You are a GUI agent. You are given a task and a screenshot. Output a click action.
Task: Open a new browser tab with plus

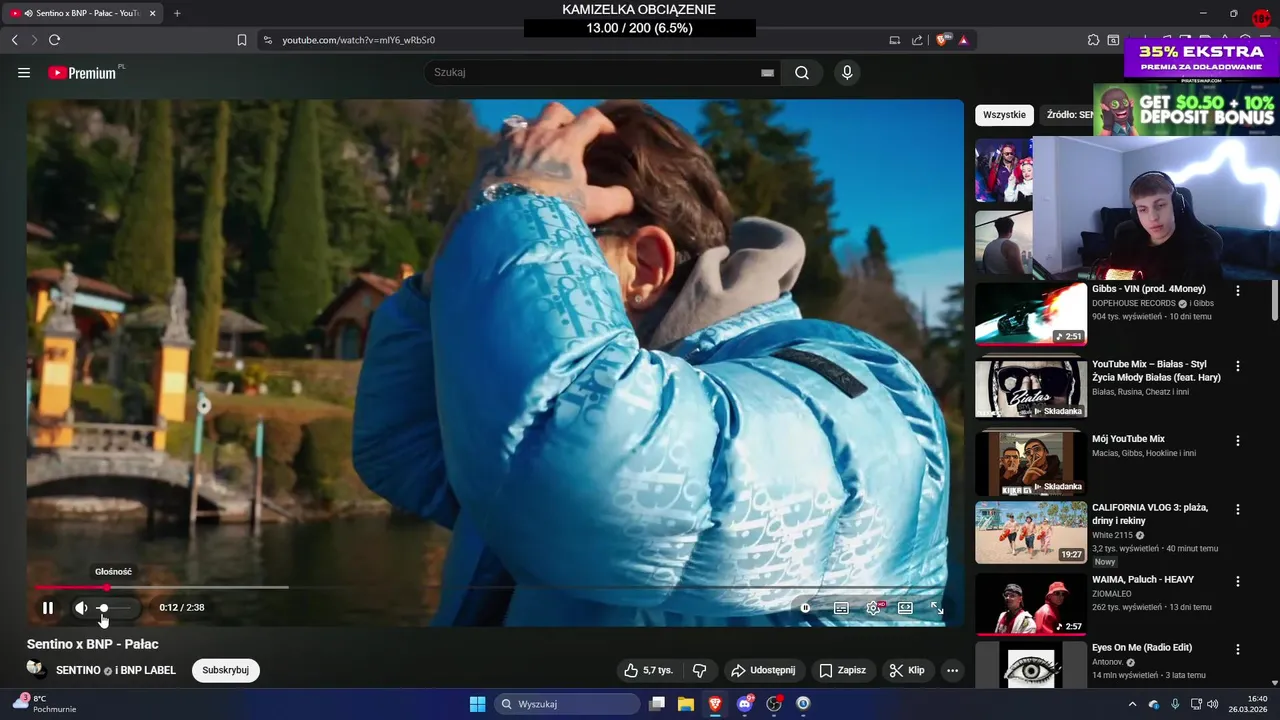point(177,13)
